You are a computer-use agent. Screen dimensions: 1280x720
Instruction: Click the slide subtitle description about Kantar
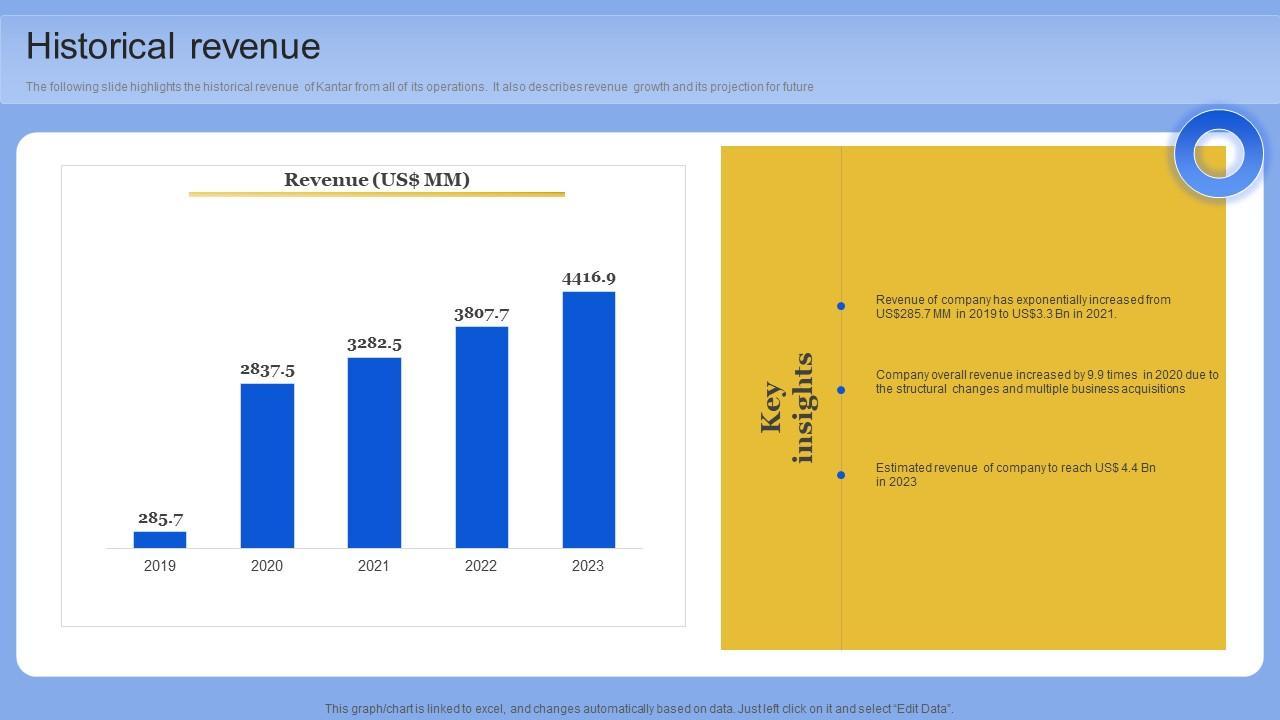419,87
